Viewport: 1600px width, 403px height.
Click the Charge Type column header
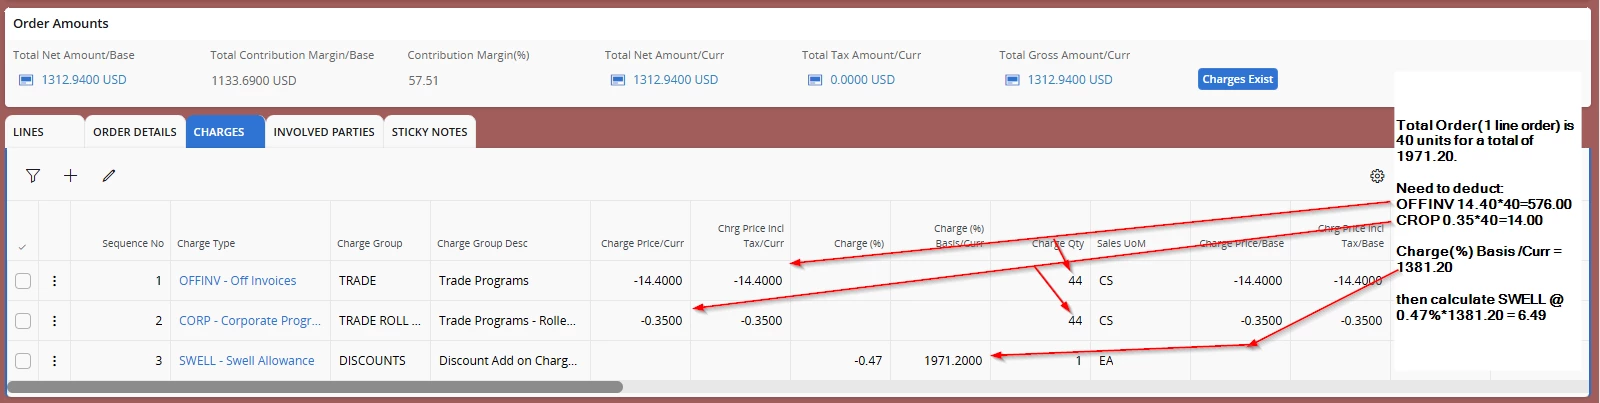click(206, 244)
